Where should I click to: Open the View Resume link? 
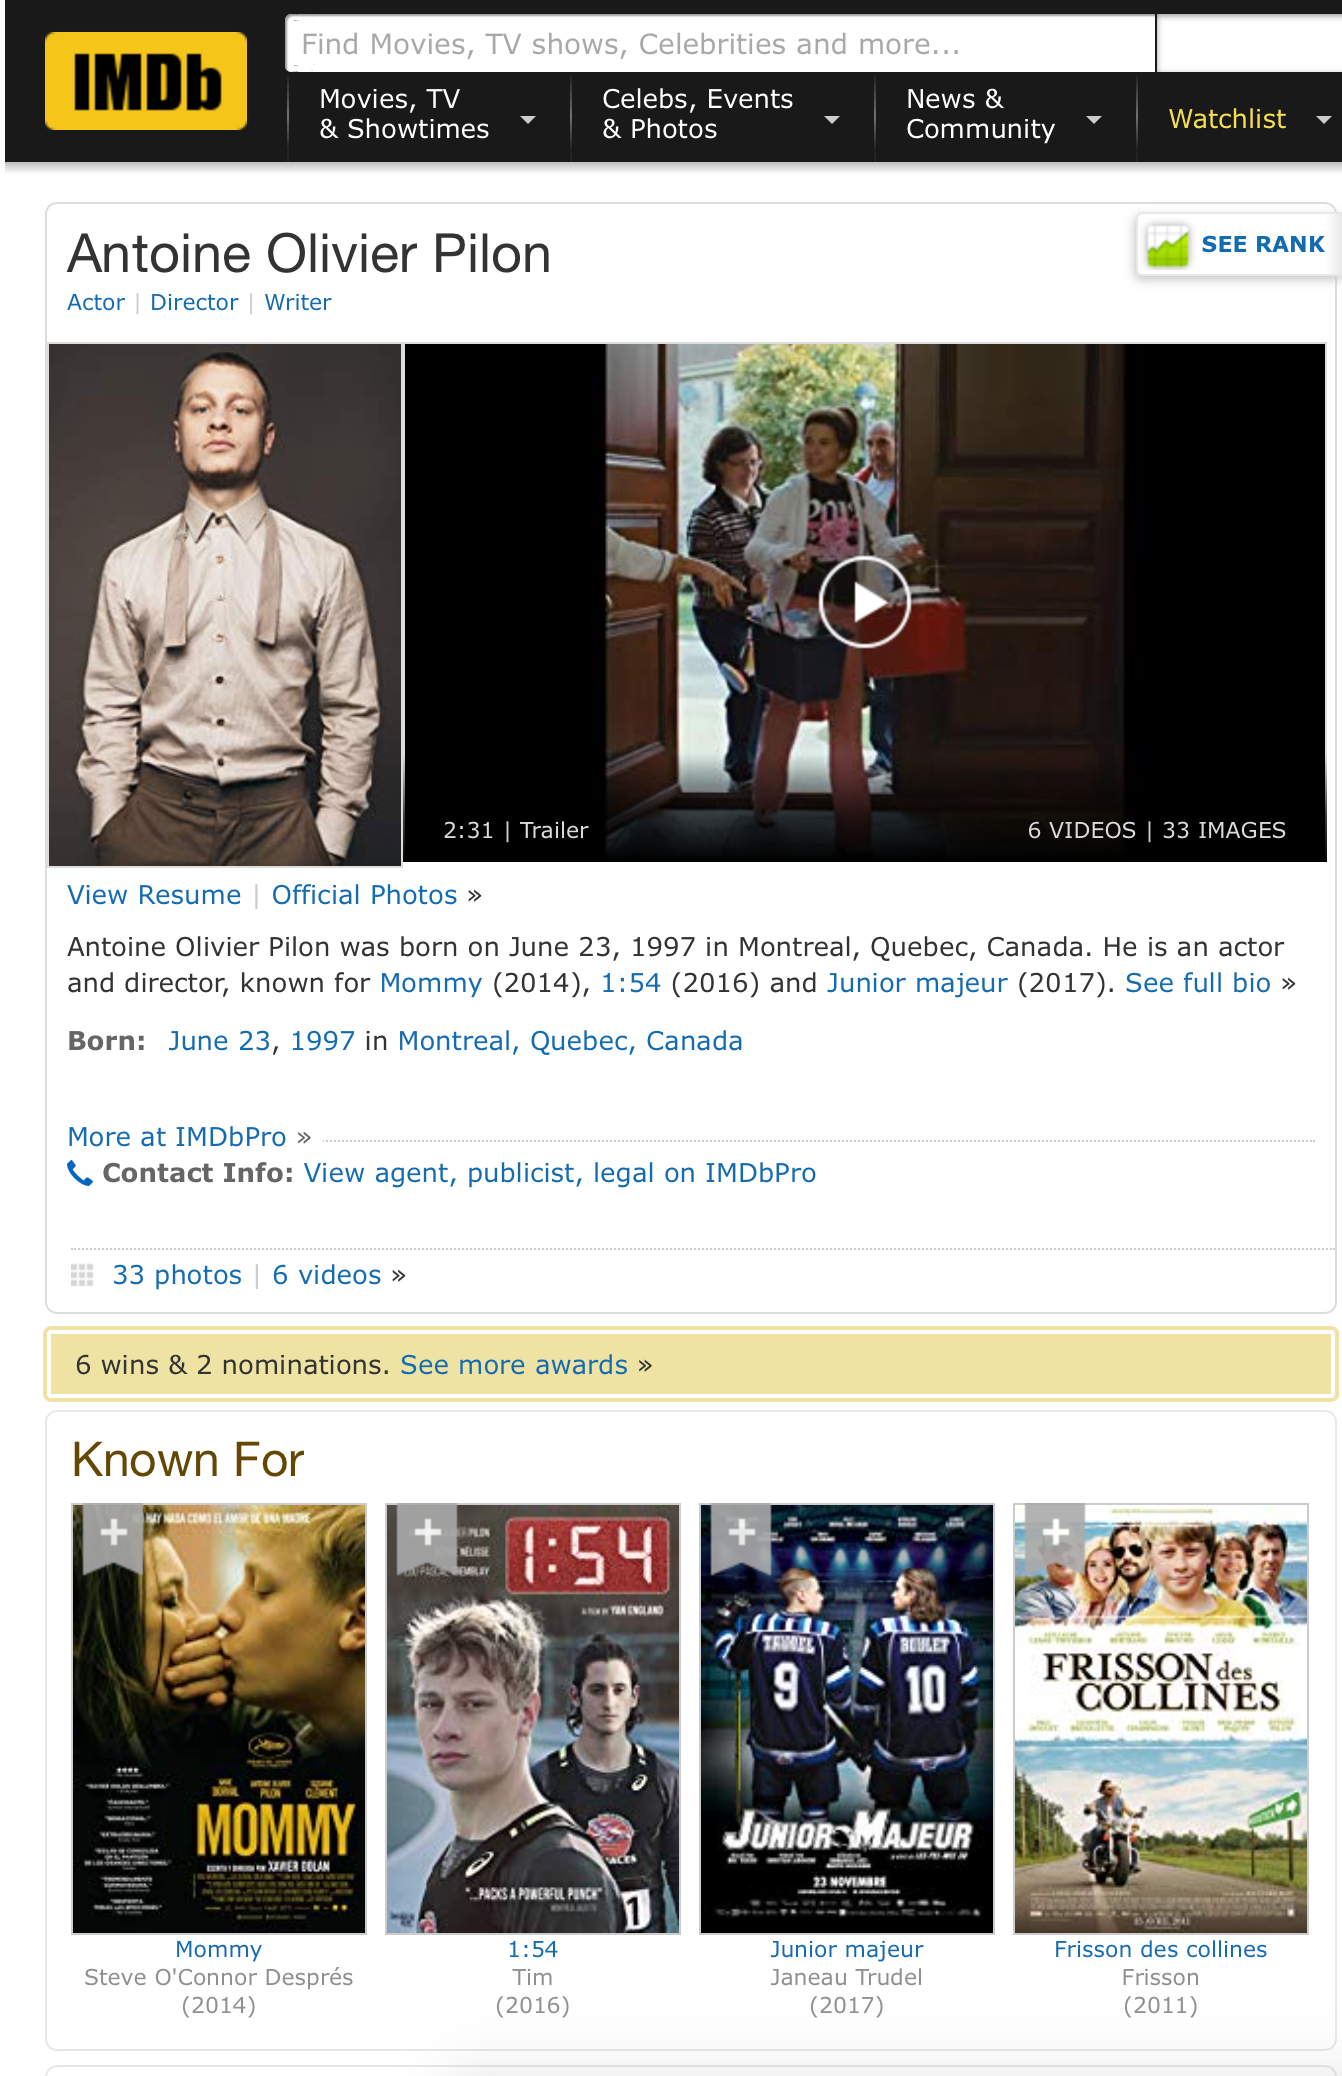click(154, 895)
